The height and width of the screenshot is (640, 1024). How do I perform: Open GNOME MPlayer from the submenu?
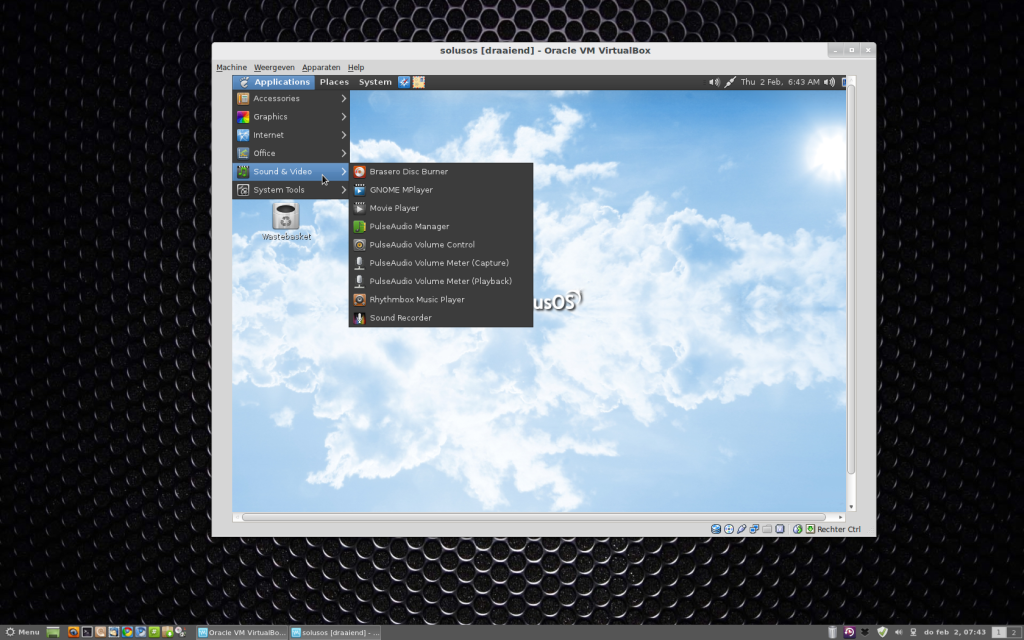(441, 190)
